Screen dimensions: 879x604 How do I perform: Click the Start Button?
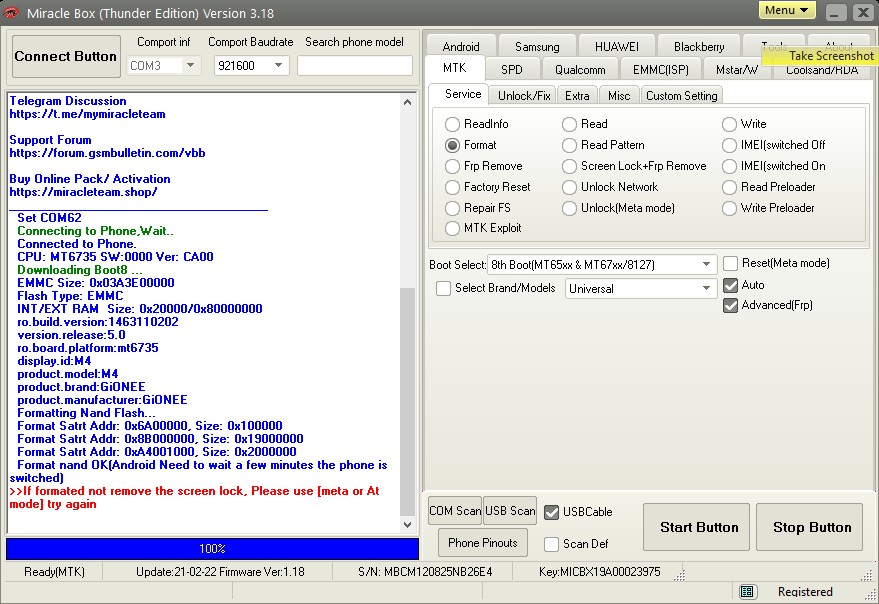[698, 527]
